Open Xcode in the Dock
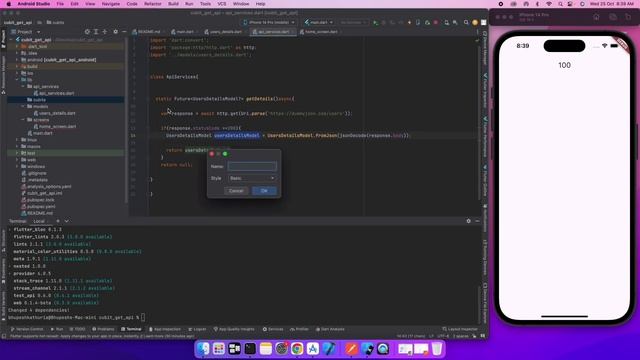Viewport: 640px width, 360px height. pos(329,349)
